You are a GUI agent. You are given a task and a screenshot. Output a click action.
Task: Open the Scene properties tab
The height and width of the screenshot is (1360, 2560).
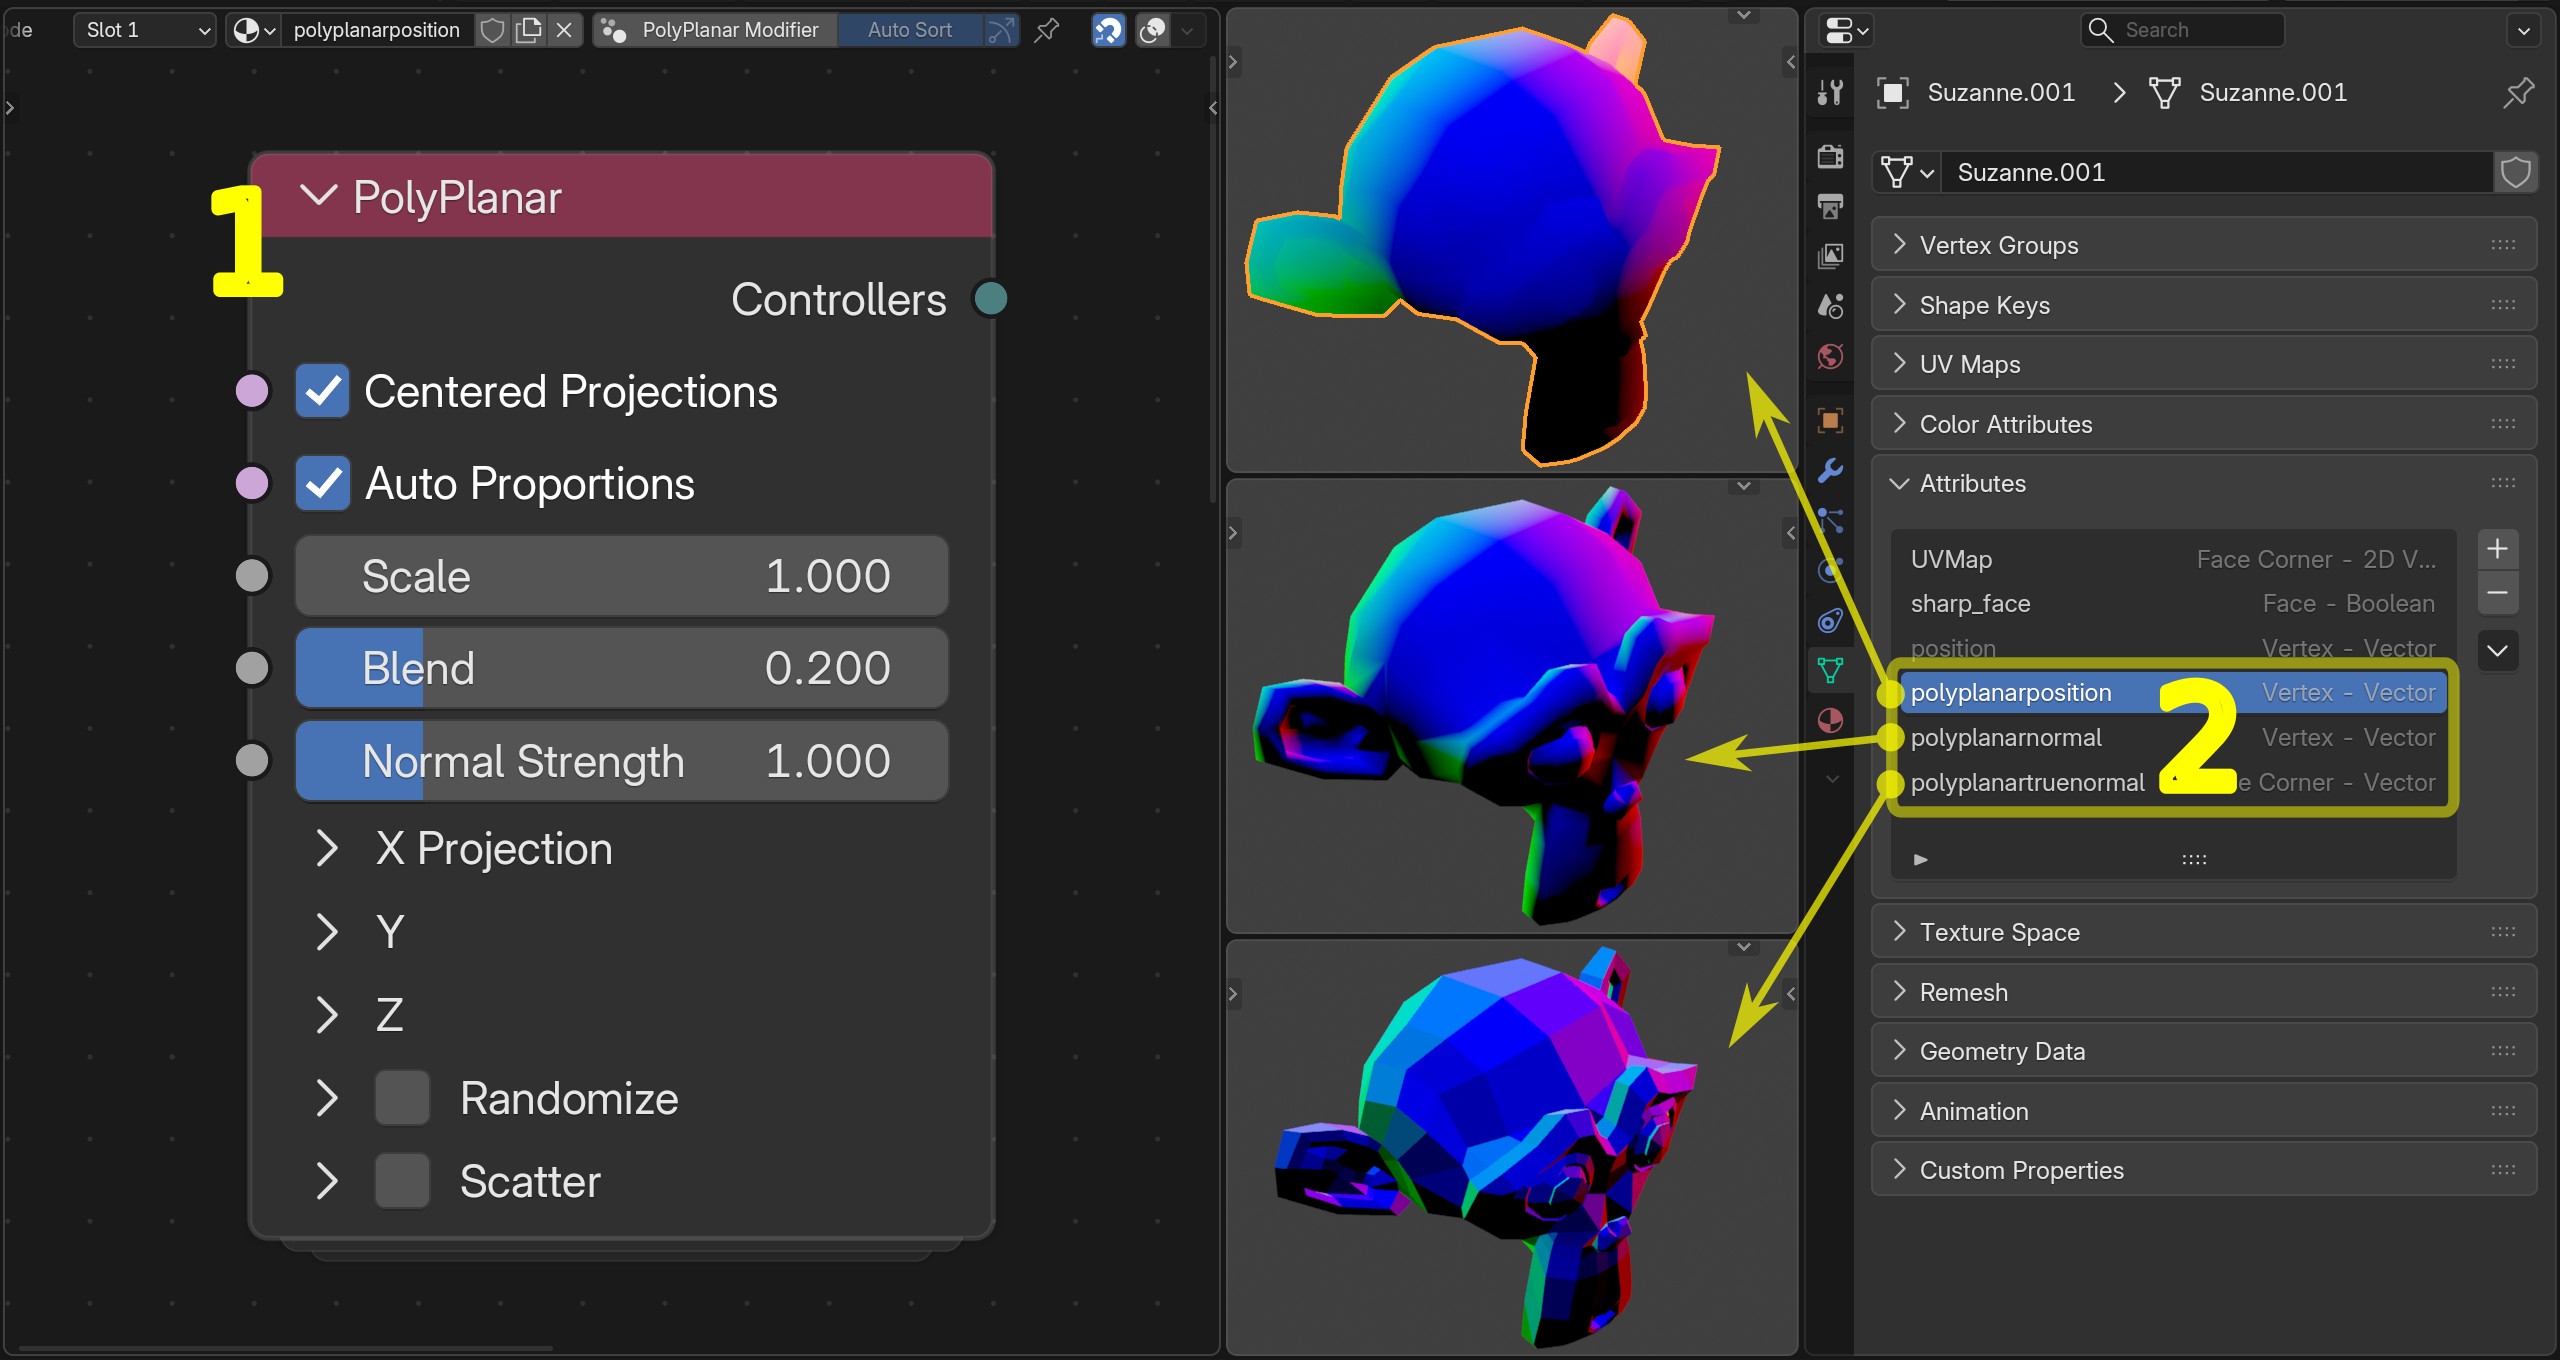1830,306
